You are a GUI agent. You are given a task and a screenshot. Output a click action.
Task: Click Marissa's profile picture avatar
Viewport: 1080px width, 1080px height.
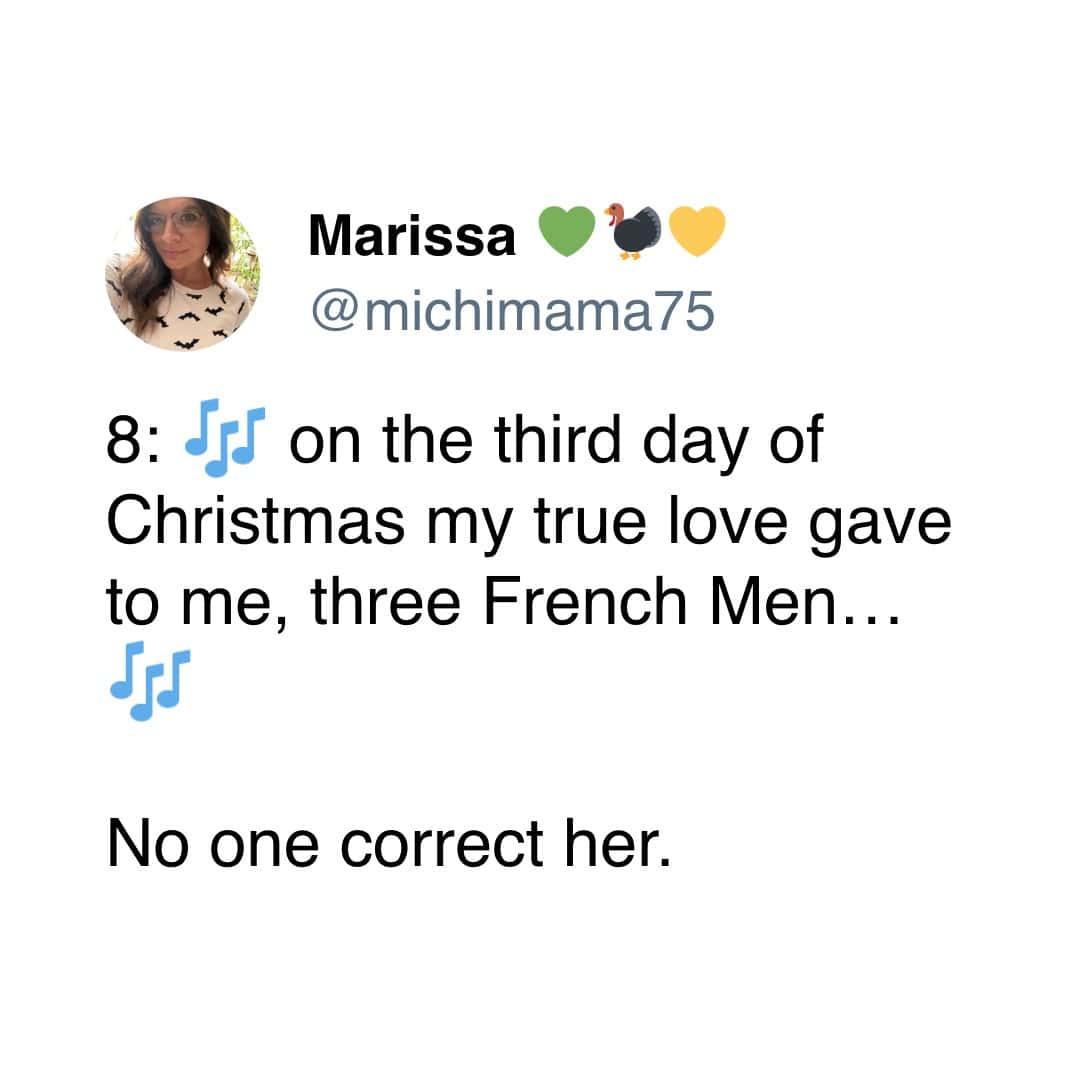click(x=182, y=273)
